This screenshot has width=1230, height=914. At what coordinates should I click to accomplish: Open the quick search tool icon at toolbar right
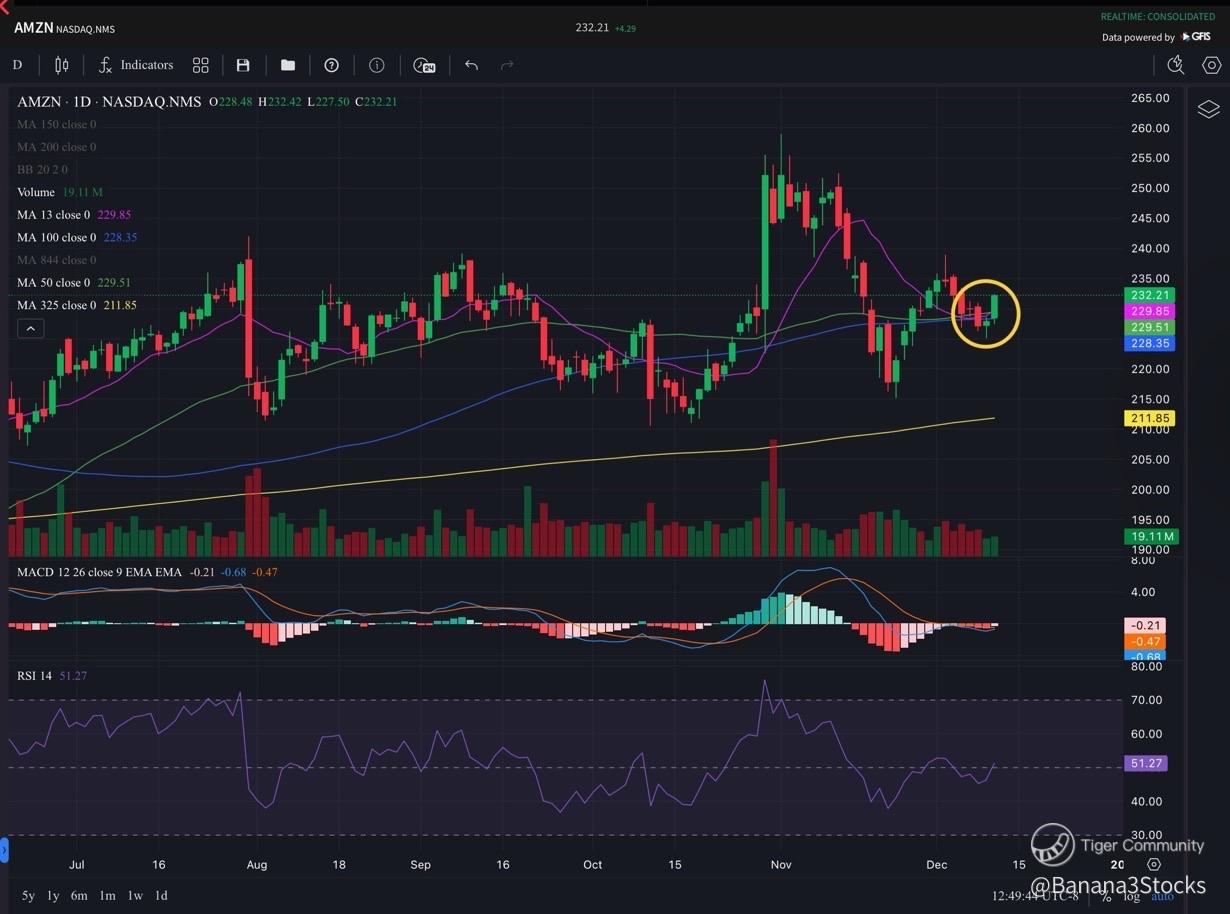tap(1176, 65)
